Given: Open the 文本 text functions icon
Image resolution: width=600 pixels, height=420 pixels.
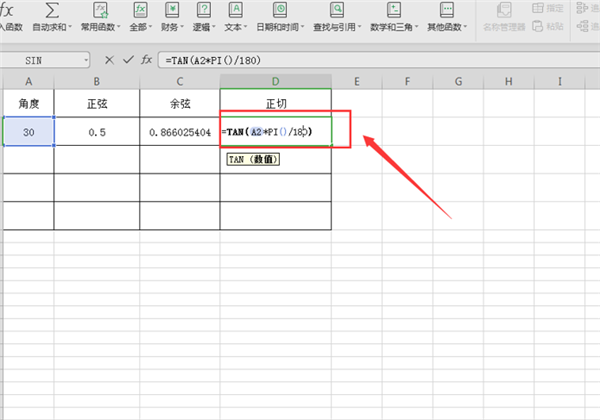Looking at the screenshot, I should [x=235, y=10].
